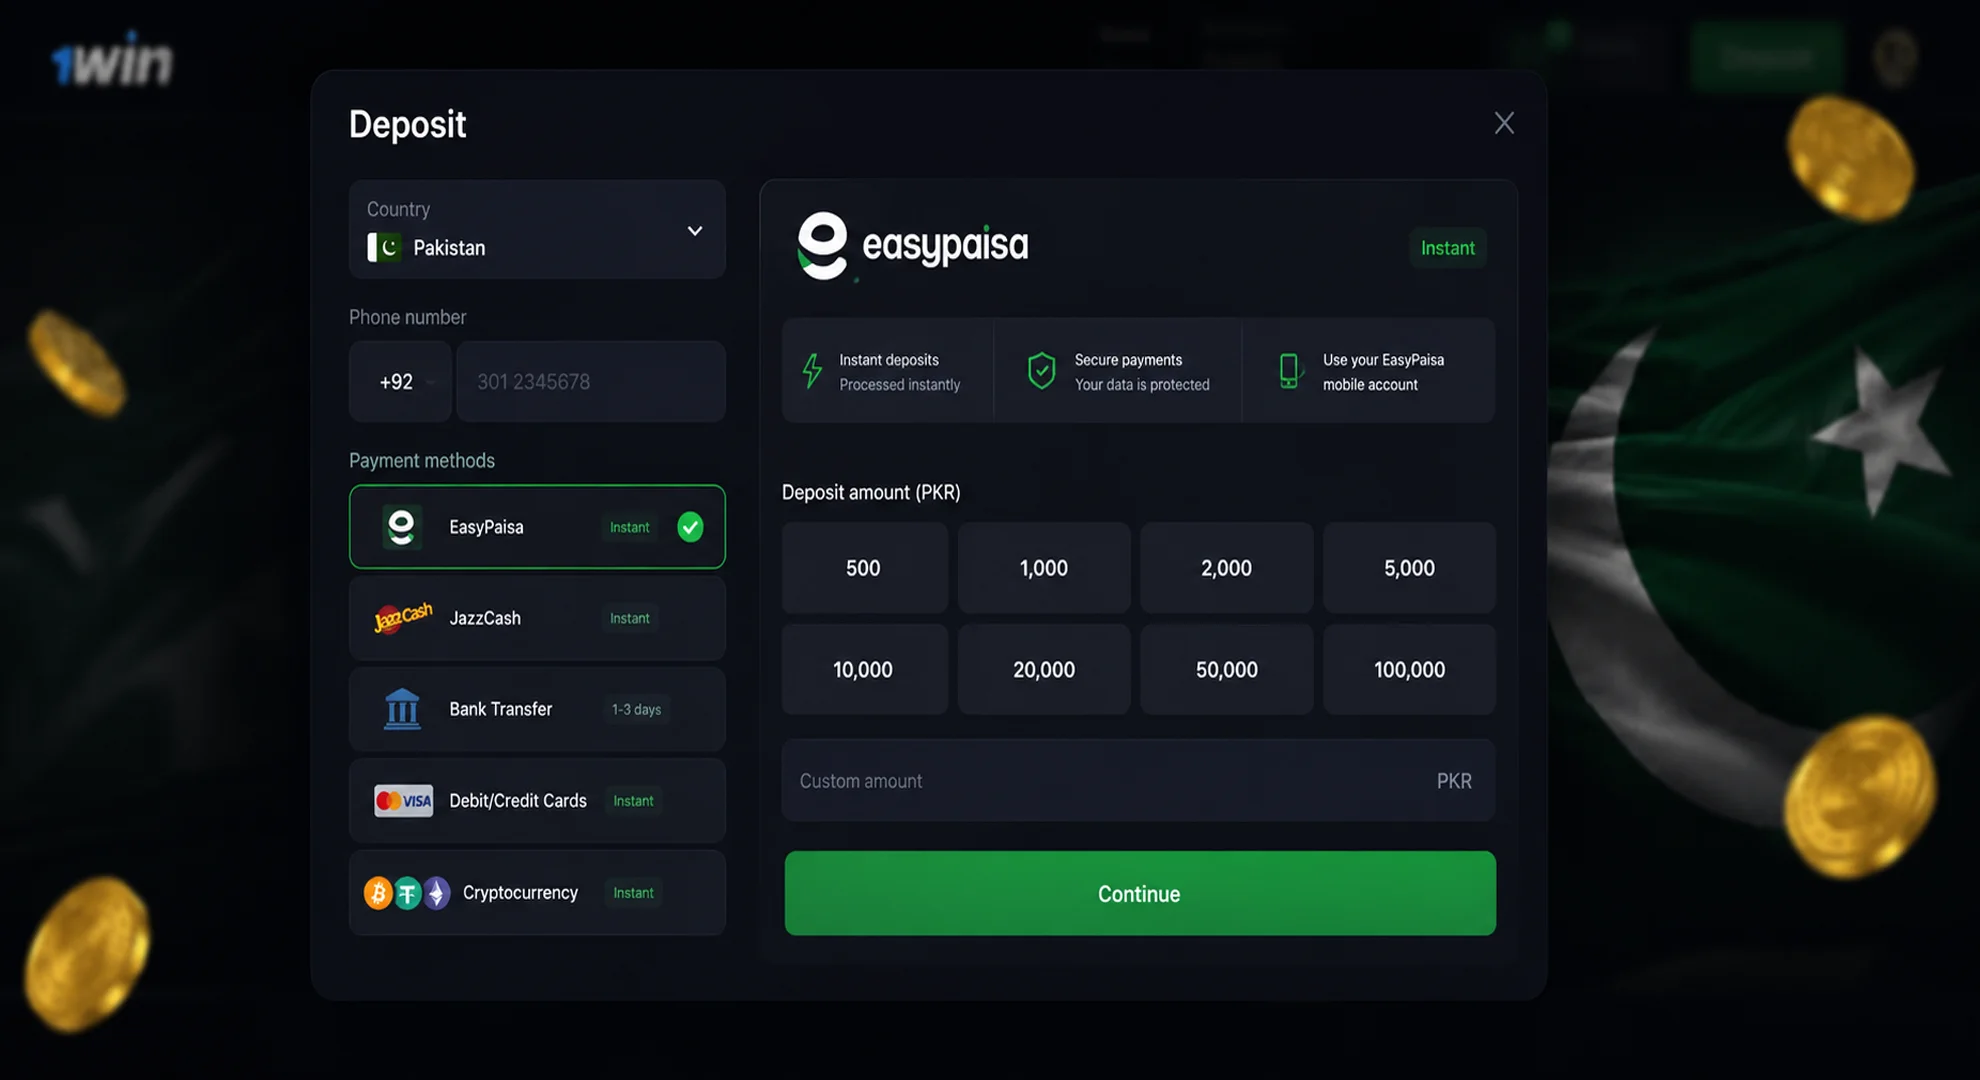
Task: Focus the phone number input field
Action: pos(591,381)
